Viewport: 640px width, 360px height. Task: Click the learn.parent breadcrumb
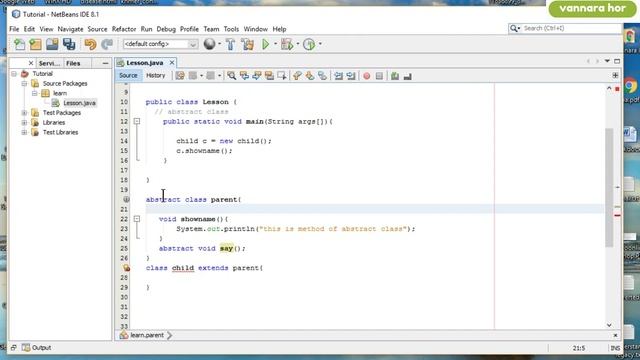point(147,335)
